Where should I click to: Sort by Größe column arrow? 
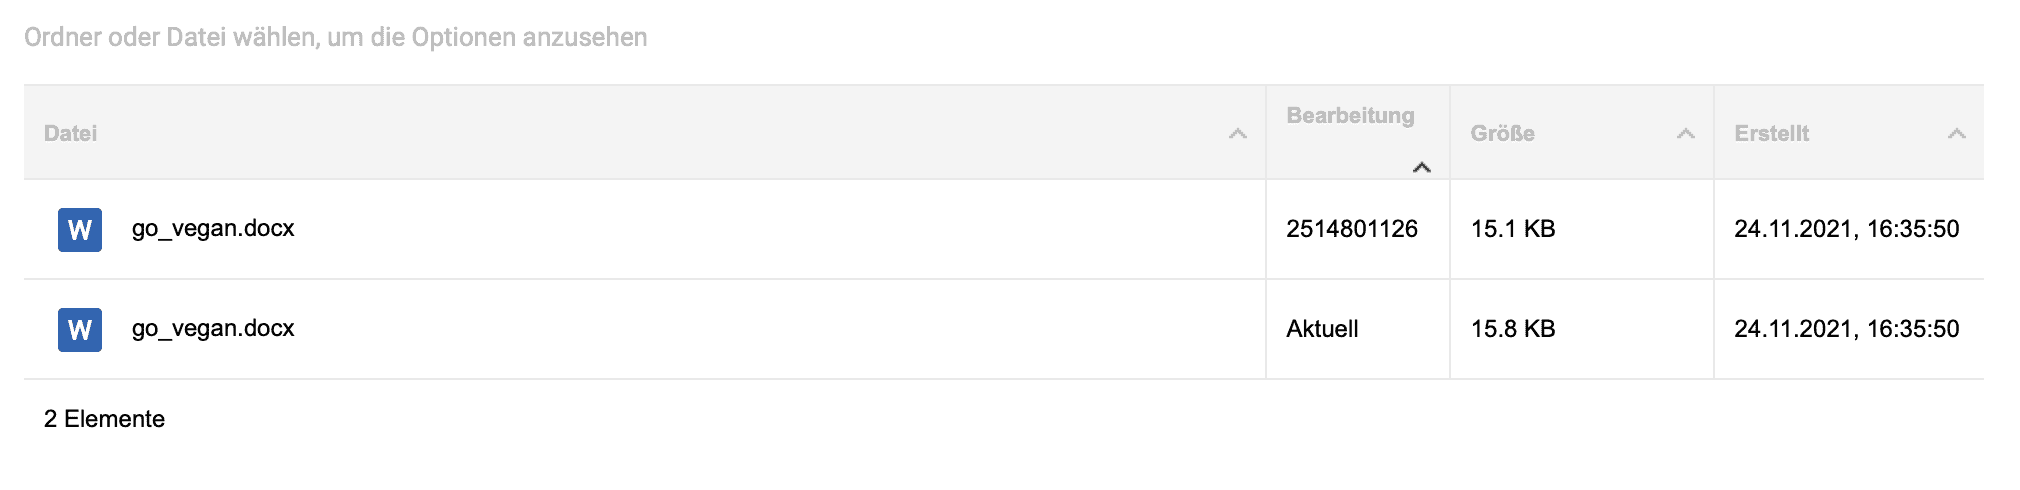pos(1685,134)
